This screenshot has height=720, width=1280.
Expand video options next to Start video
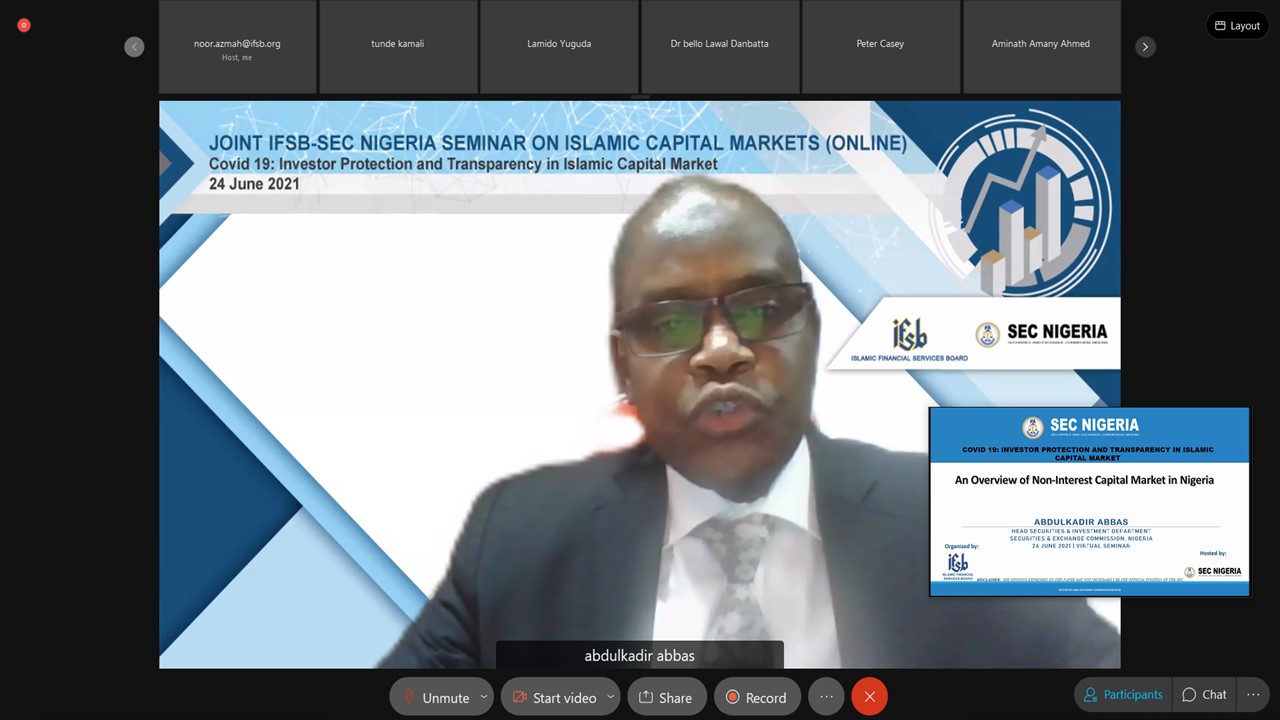[x=611, y=697]
